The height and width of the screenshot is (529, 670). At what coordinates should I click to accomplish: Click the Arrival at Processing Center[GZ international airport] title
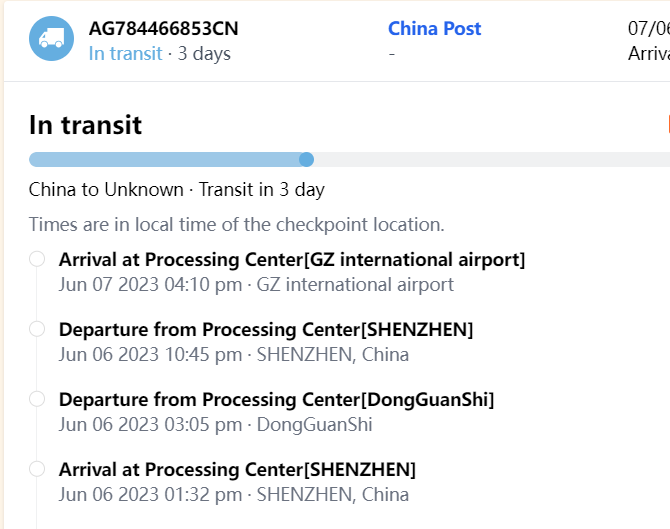[x=292, y=260]
